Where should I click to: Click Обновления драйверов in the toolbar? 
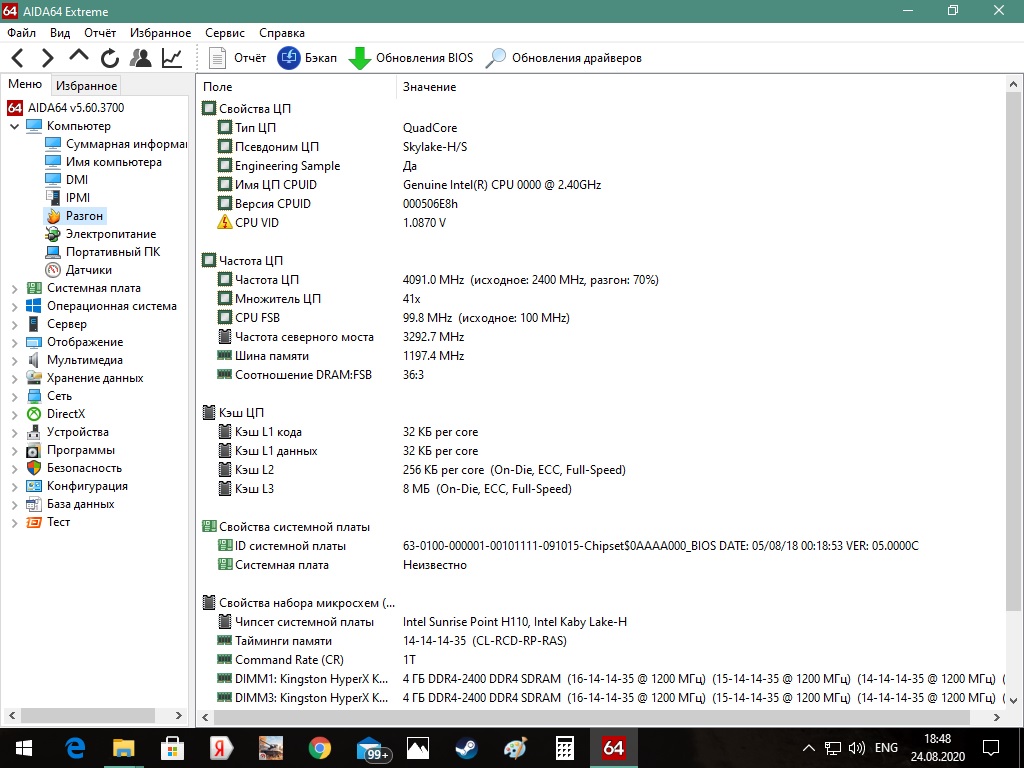[x=564, y=58]
